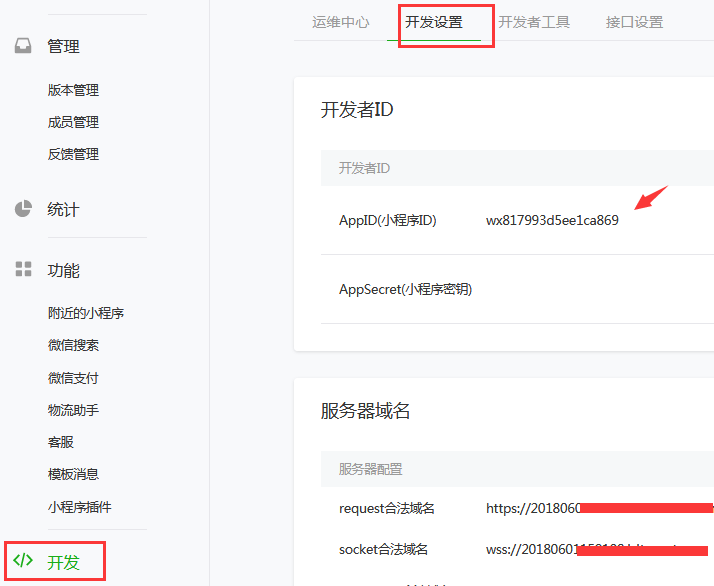714x586 pixels.
Task: Open 微信支付 settings
Action: pyautogui.click(x=73, y=378)
